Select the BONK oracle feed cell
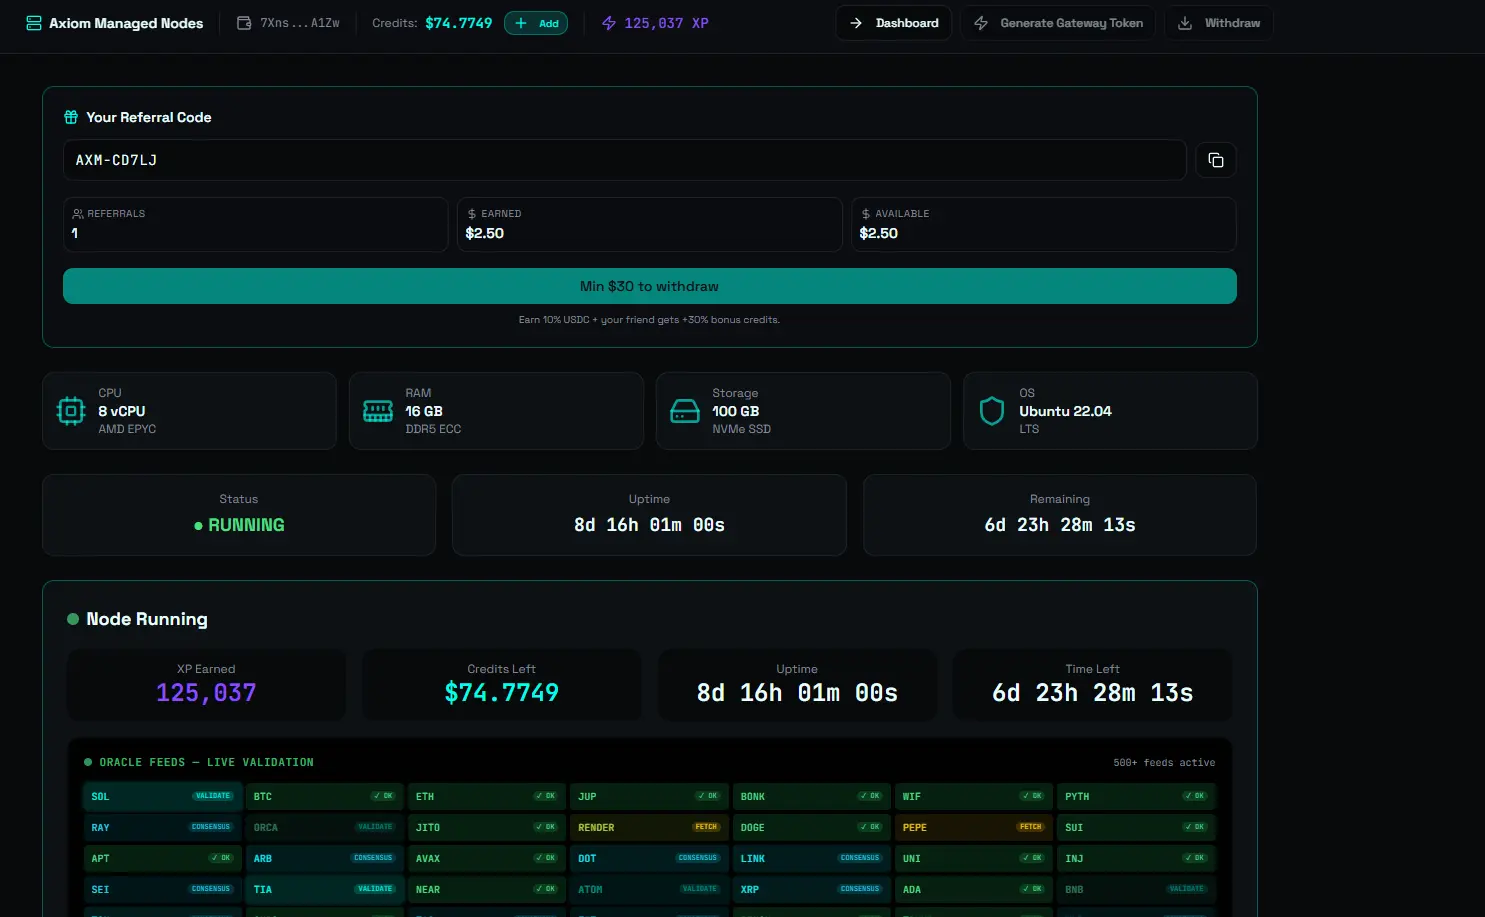Image resolution: width=1485 pixels, height=917 pixels. tap(812, 797)
